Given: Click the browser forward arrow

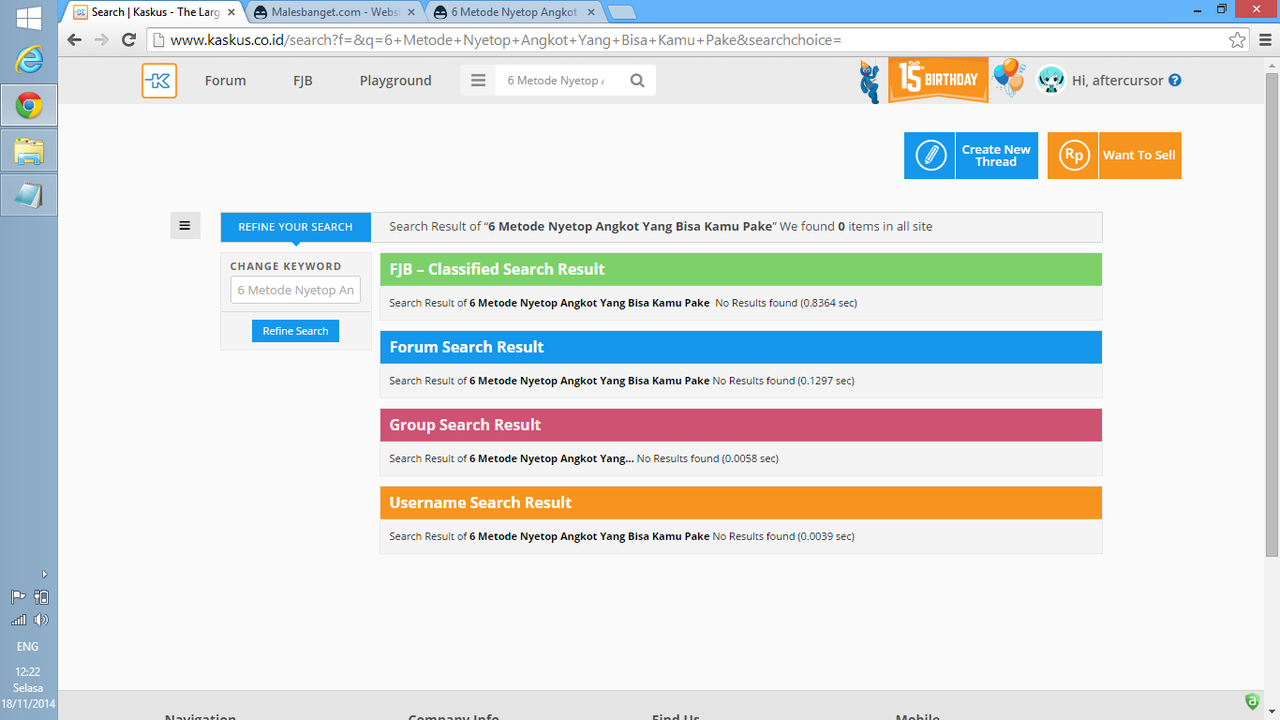Looking at the screenshot, I should coord(101,40).
